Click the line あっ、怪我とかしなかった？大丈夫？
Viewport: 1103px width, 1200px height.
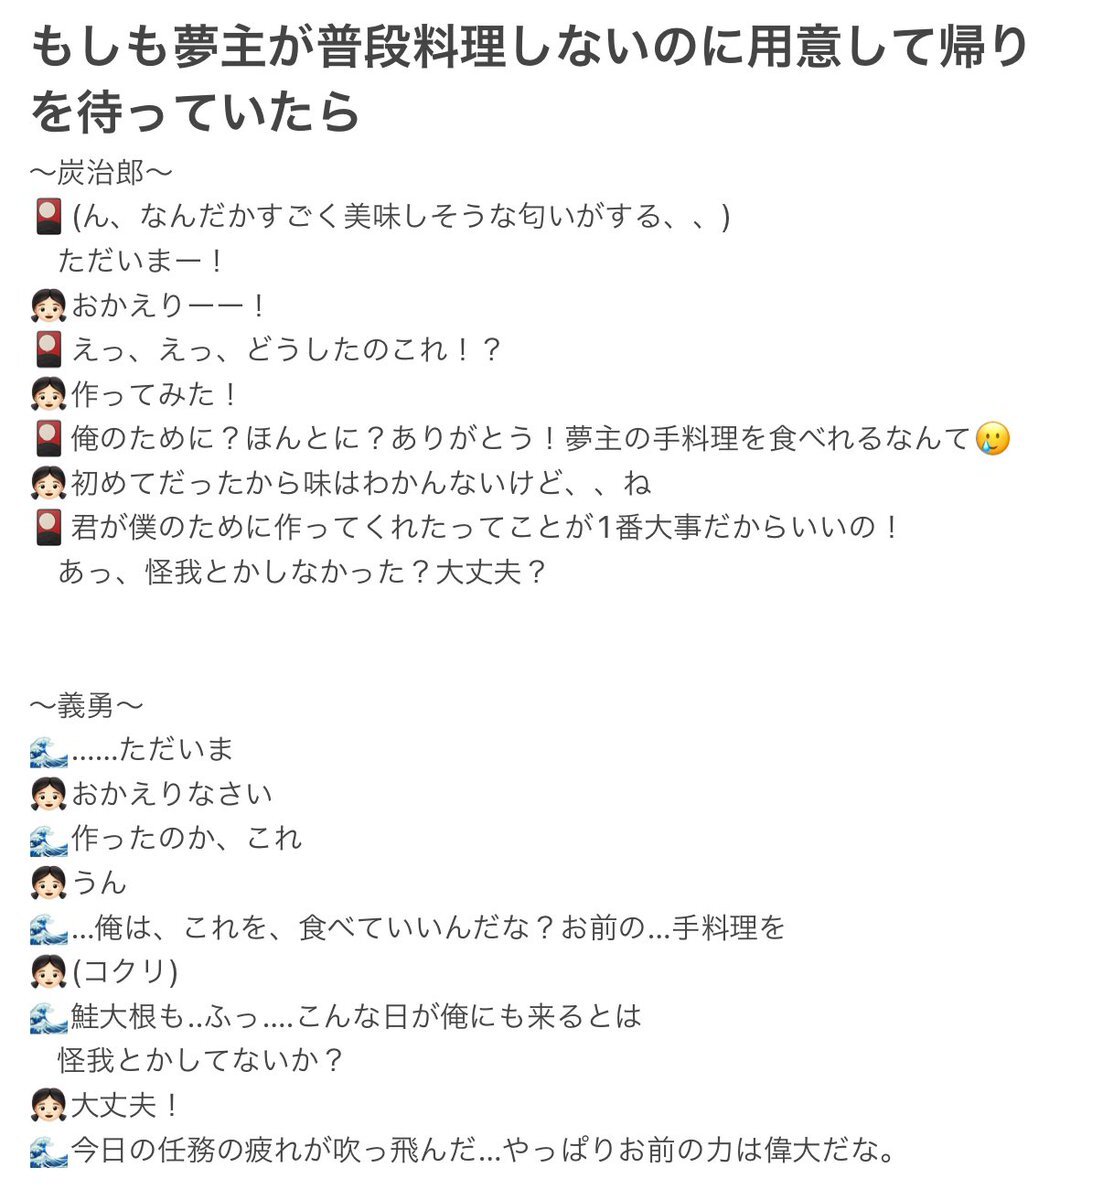302,572
